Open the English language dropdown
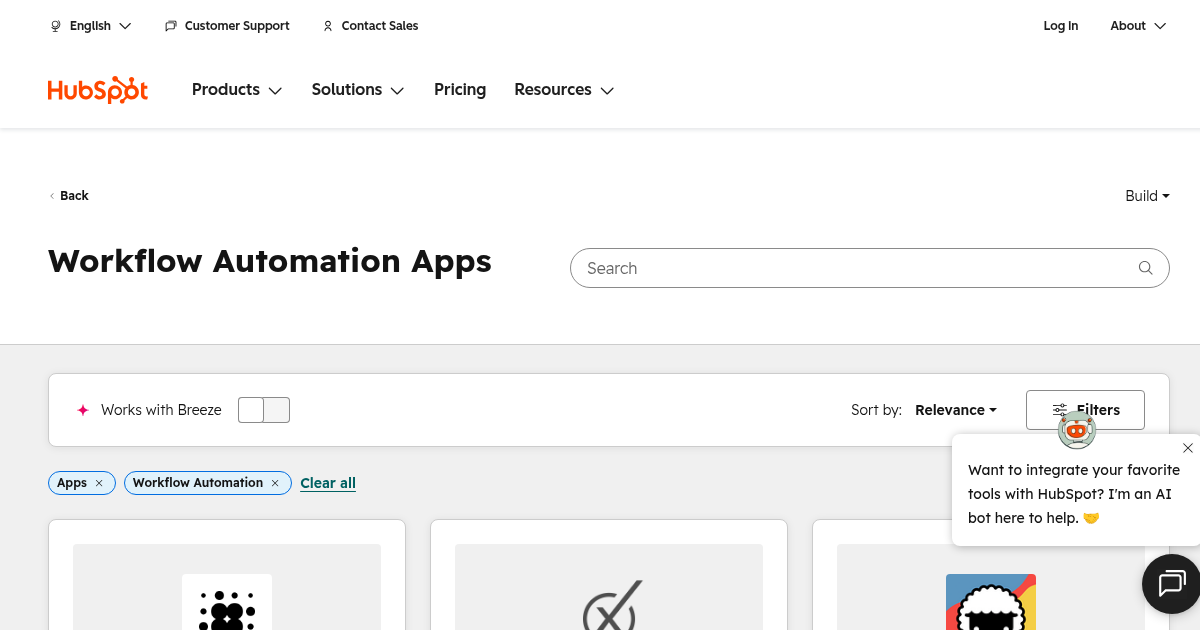This screenshot has width=1200, height=630. coord(91,26)
